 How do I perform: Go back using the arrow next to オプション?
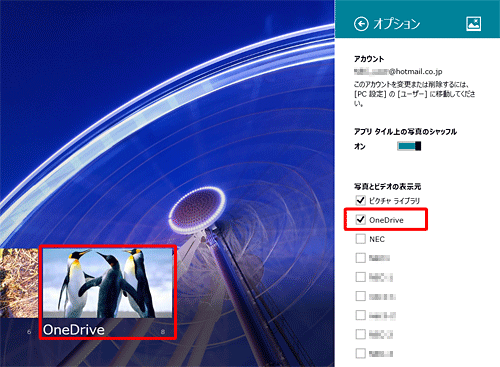(x=361, y=24)
